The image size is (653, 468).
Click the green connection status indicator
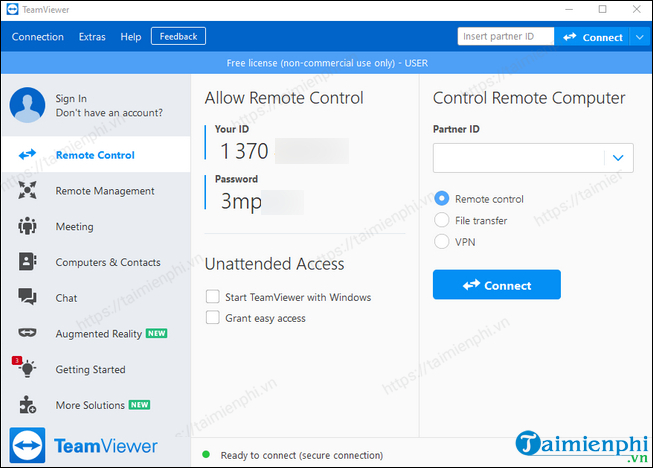click(x=206, y=454)
